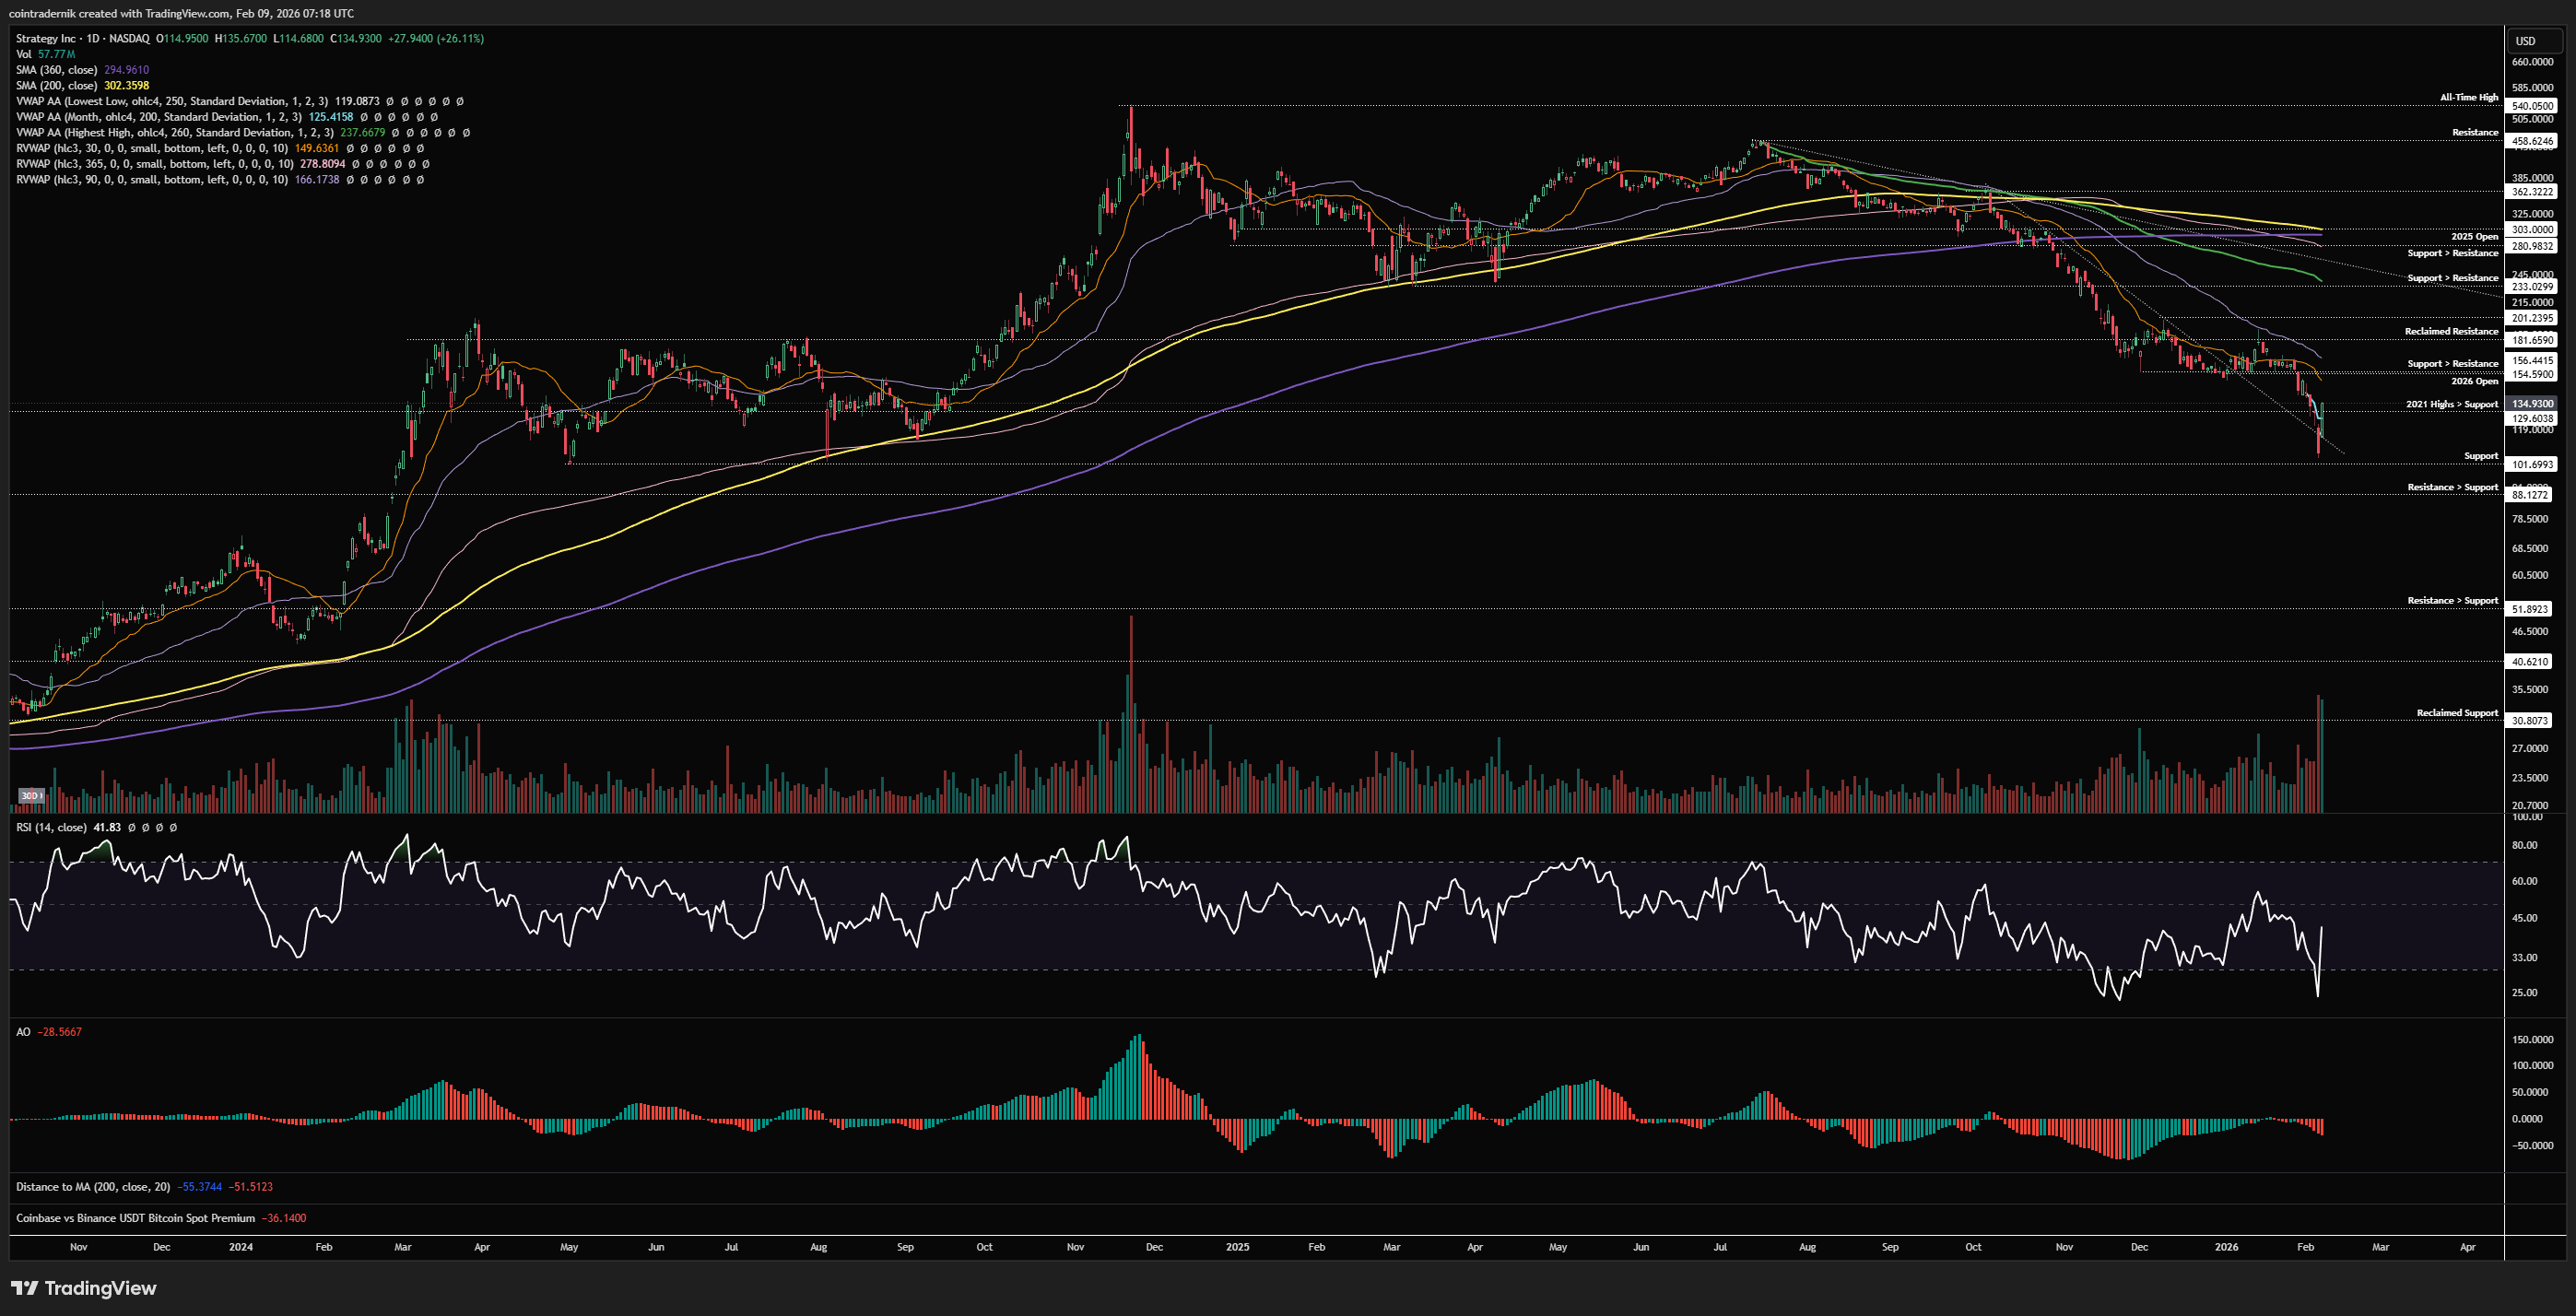Click the VWAP AA Highest High legend
Image resolution: width=2576 pixels, height=1316 pixels.
(174, 132)
